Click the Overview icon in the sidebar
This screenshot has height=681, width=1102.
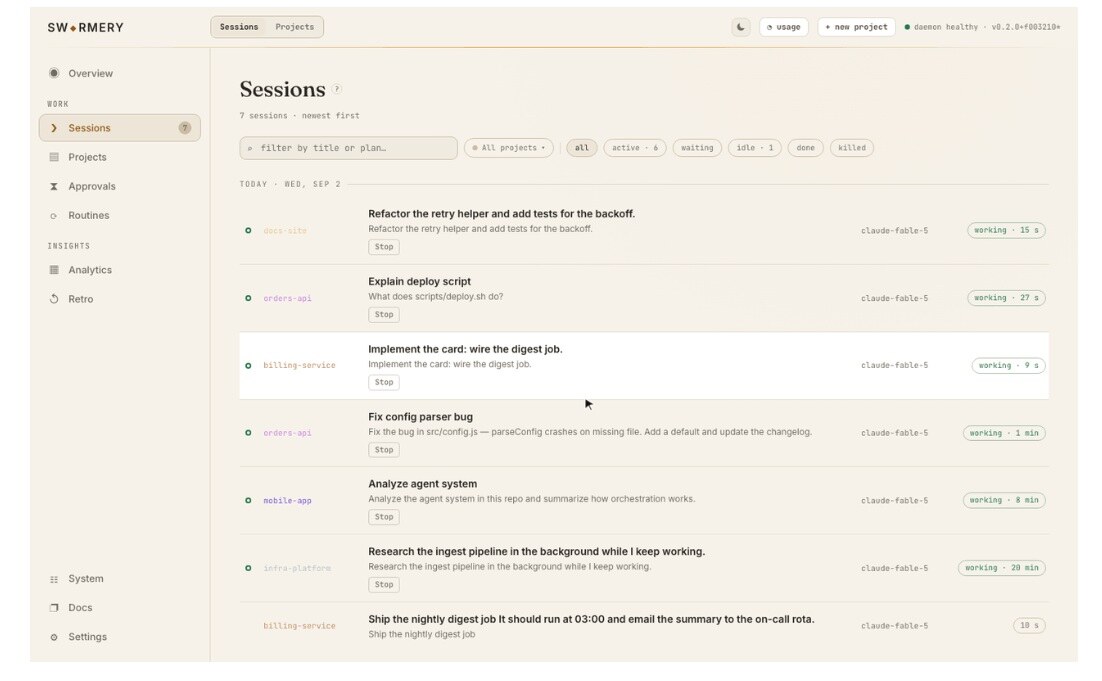(54, 73)
